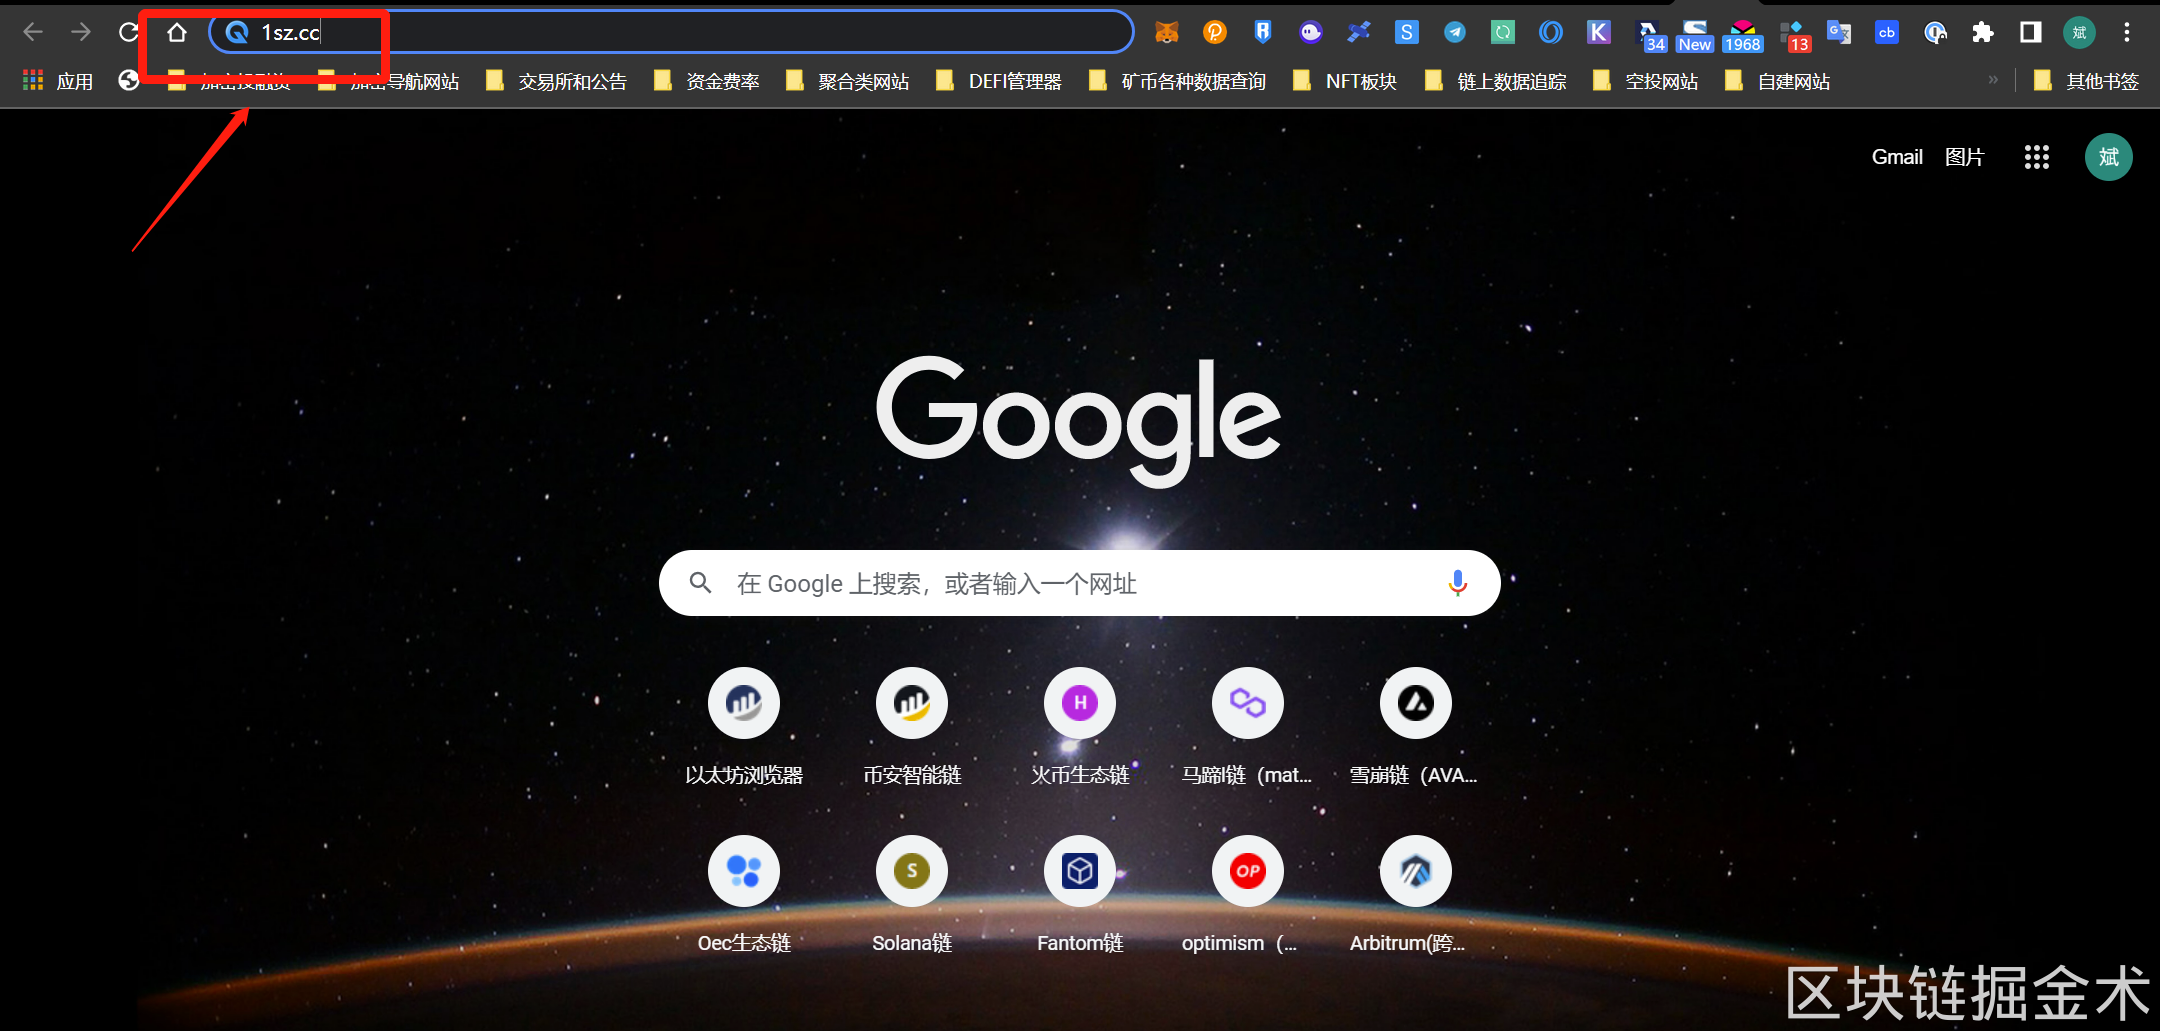
Task: Open the Google apps grid launcher
Action: pyautogui.click(x=2037, y=157)
